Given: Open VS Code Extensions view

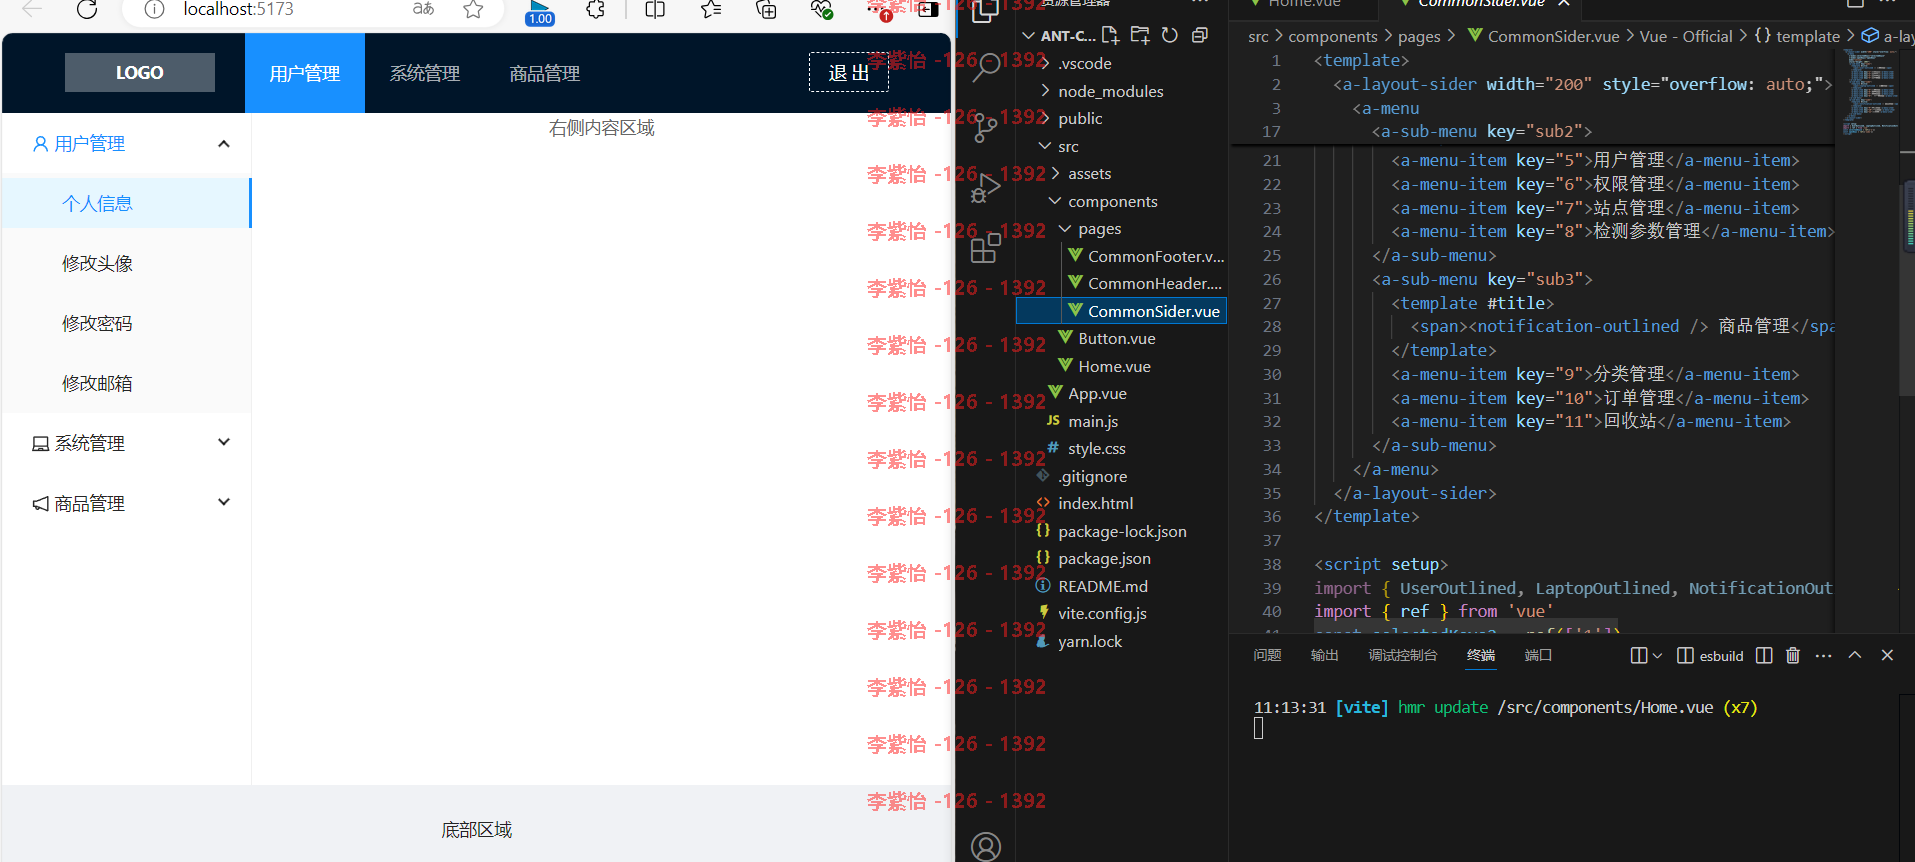Looking at the screenshot, I should (985, 247).
